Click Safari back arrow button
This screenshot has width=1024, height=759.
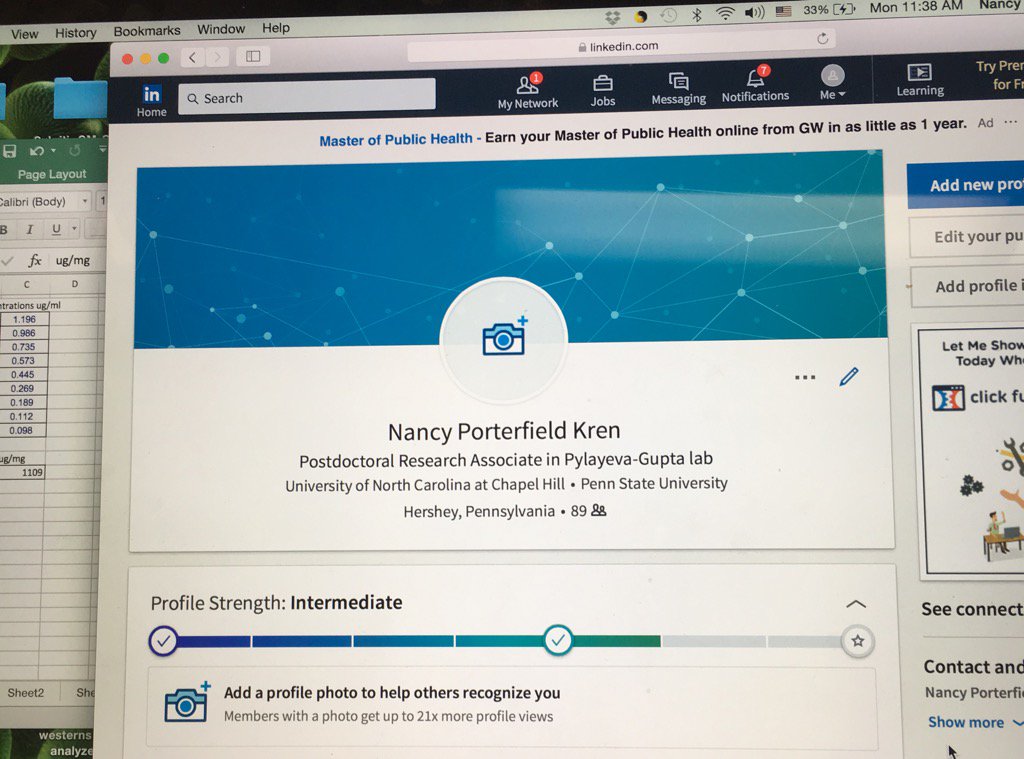(x=193, y=57)
